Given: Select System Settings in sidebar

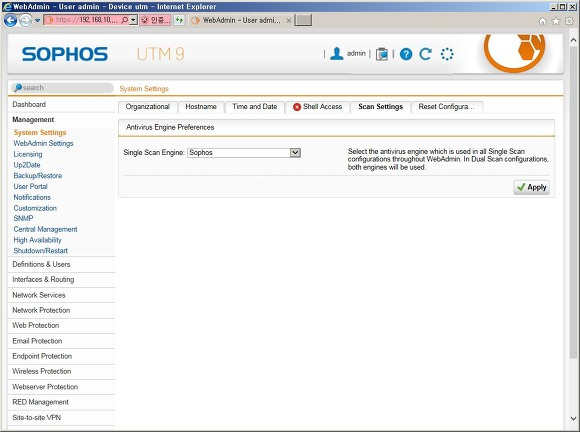Looking at the screenshot, I should (40, 132).
